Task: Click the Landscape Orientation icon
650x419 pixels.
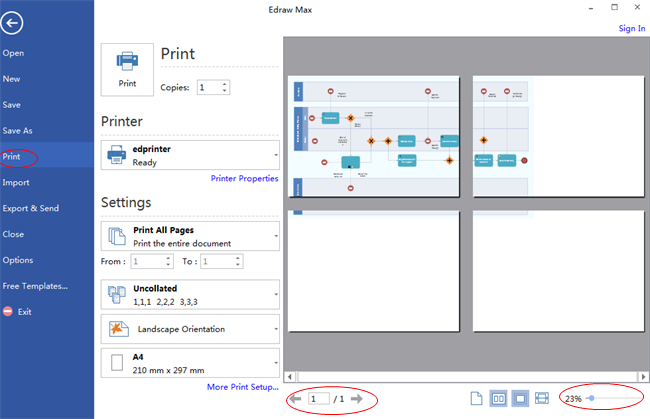Action: click(119, 329)
